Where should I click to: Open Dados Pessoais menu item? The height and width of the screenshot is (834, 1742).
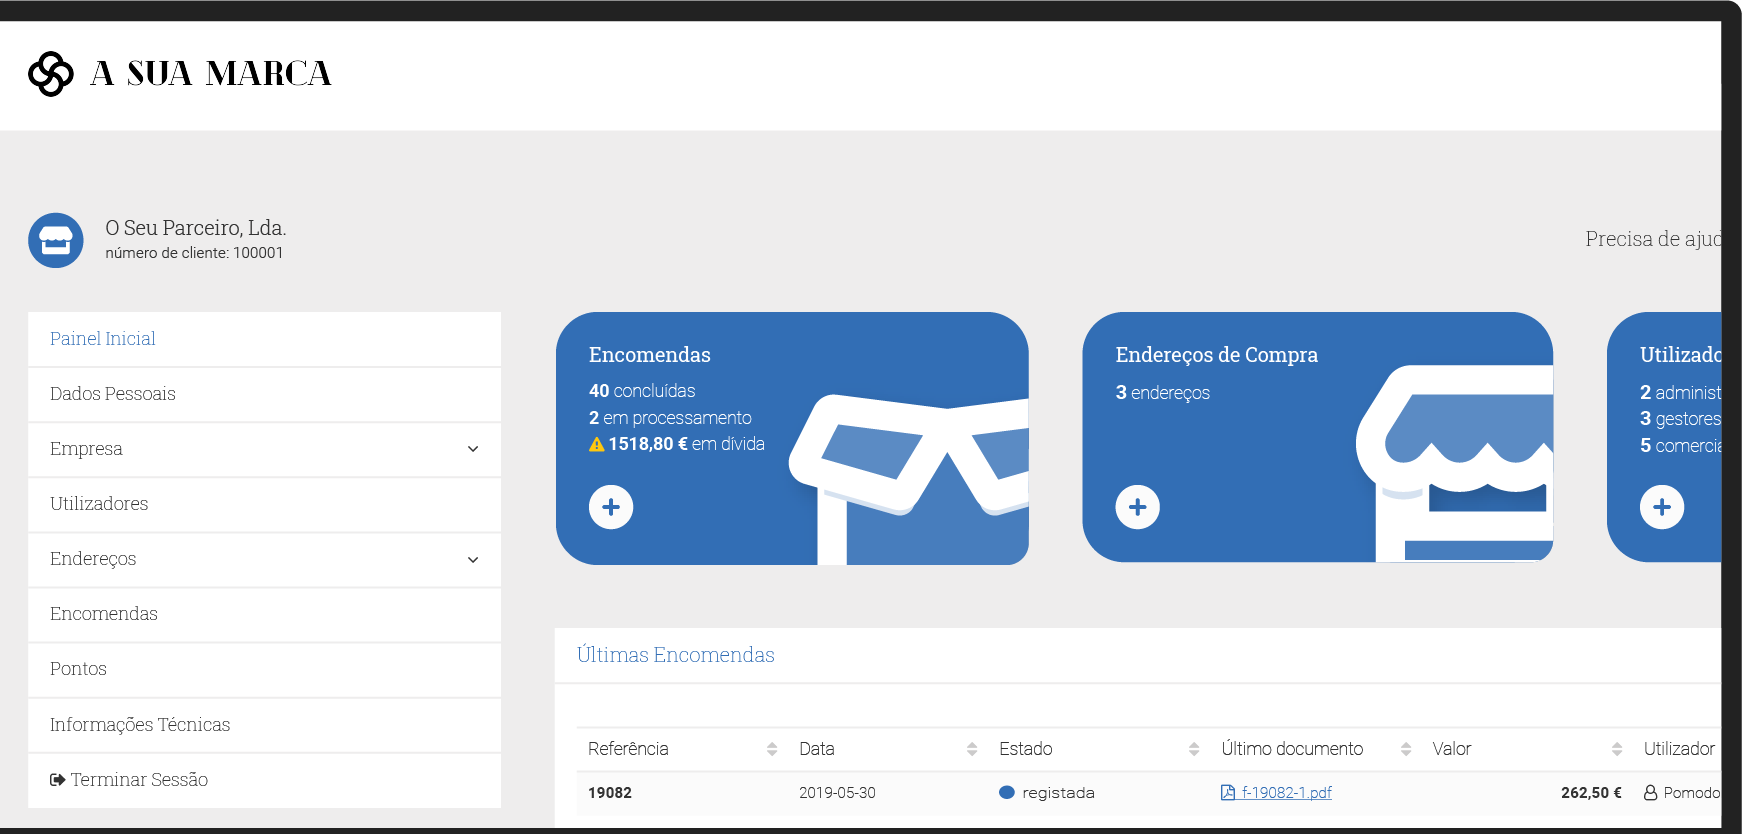tap(113, 394)
